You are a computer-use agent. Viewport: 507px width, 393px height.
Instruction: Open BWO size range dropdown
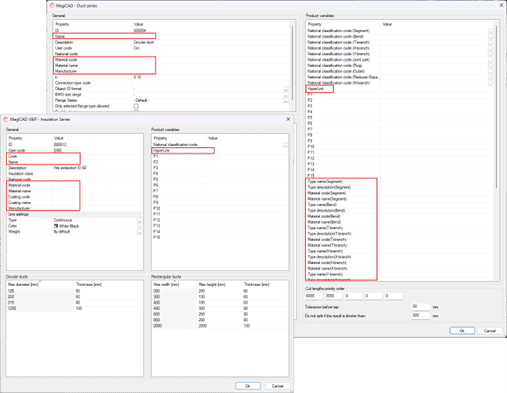pyautogui.click(x=286, y=95)
